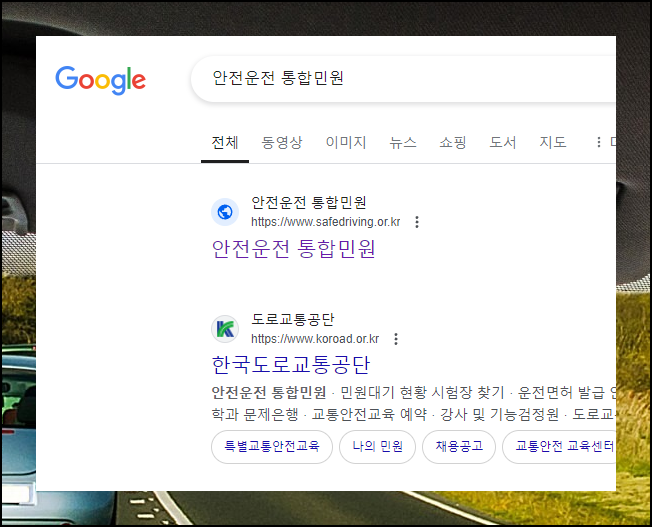Switch to the 도서 tab

pos(502,143)
